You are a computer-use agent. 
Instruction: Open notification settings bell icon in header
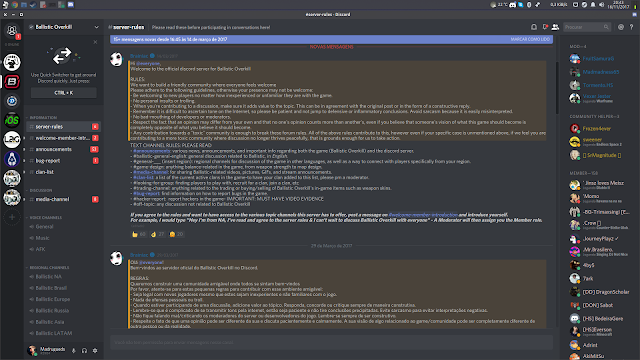534,27
